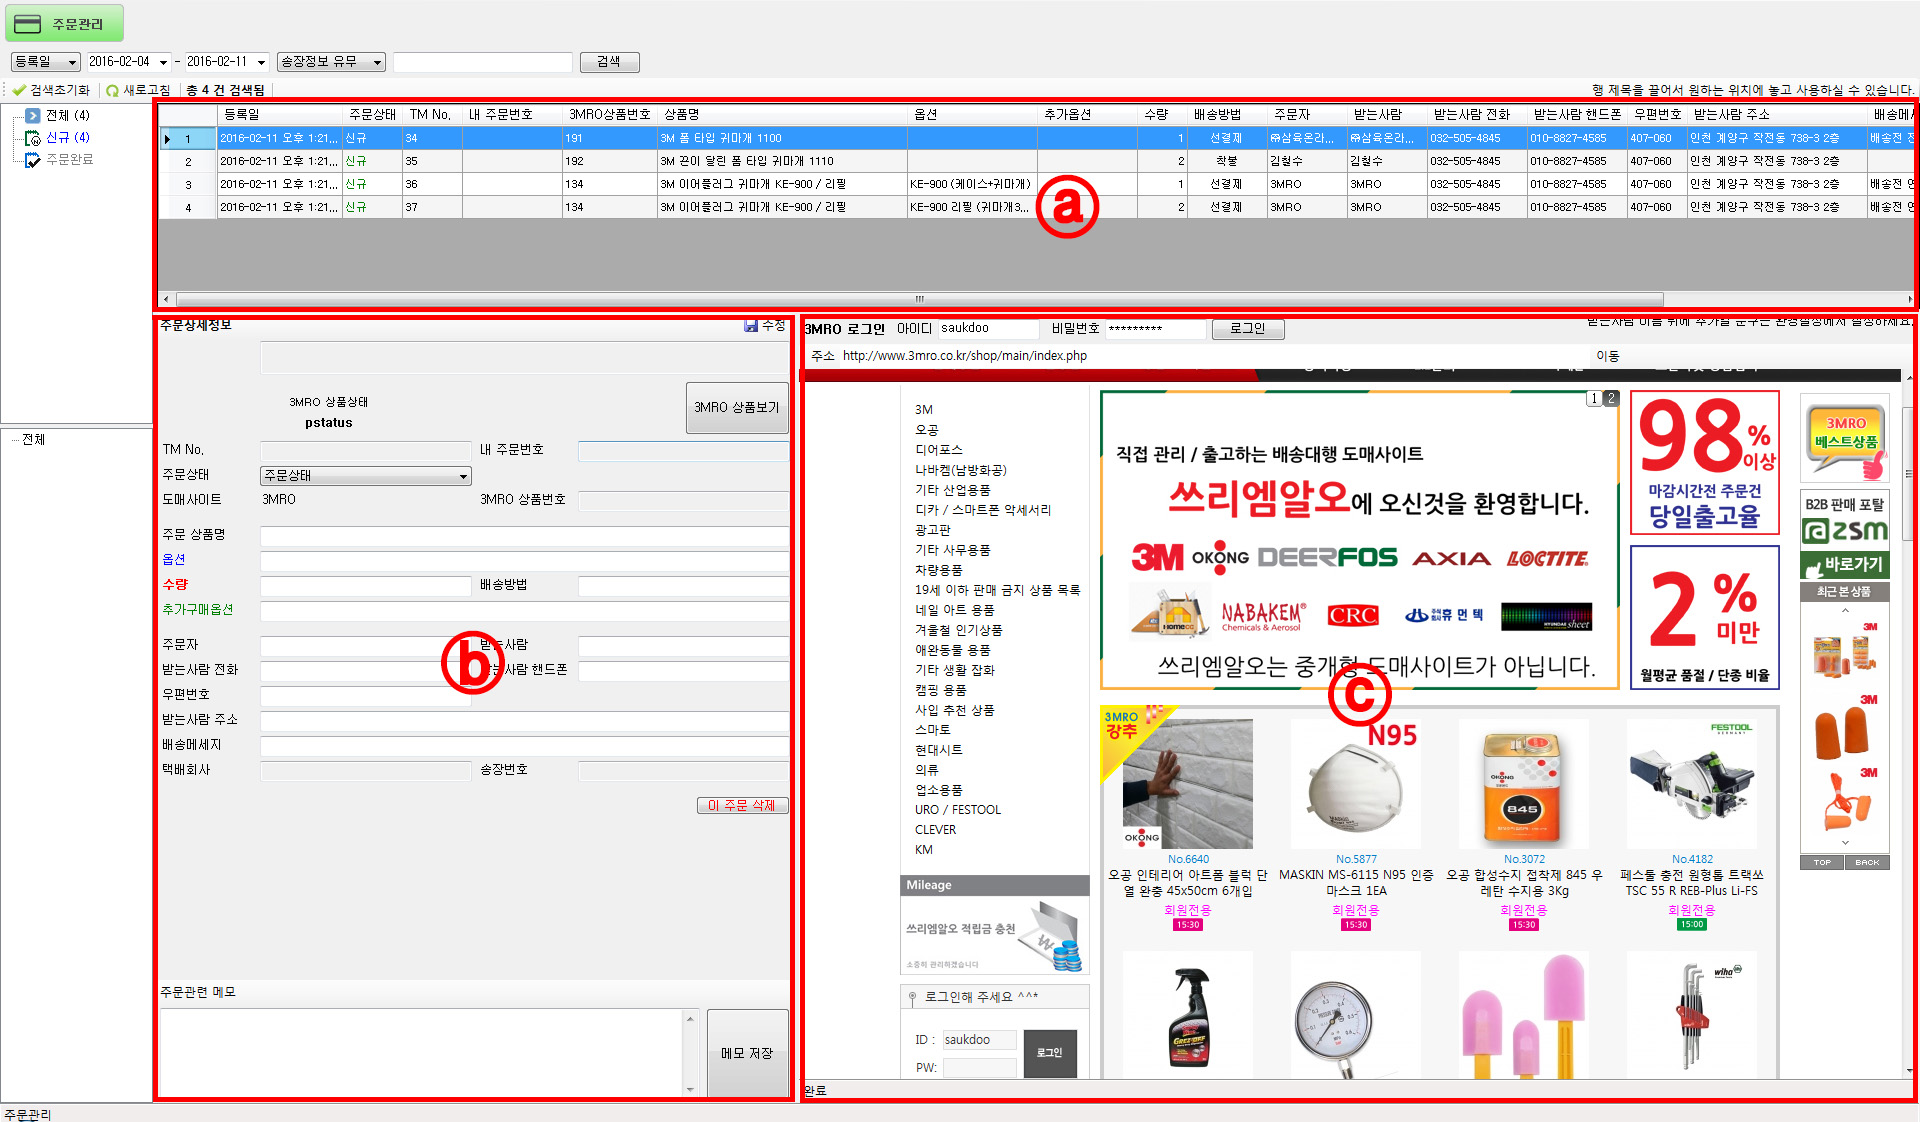1920x1122 pixels.
Task: Open the 오공 합성수지 접착제 845 product thumbnail
Action: click(1524, 783)
